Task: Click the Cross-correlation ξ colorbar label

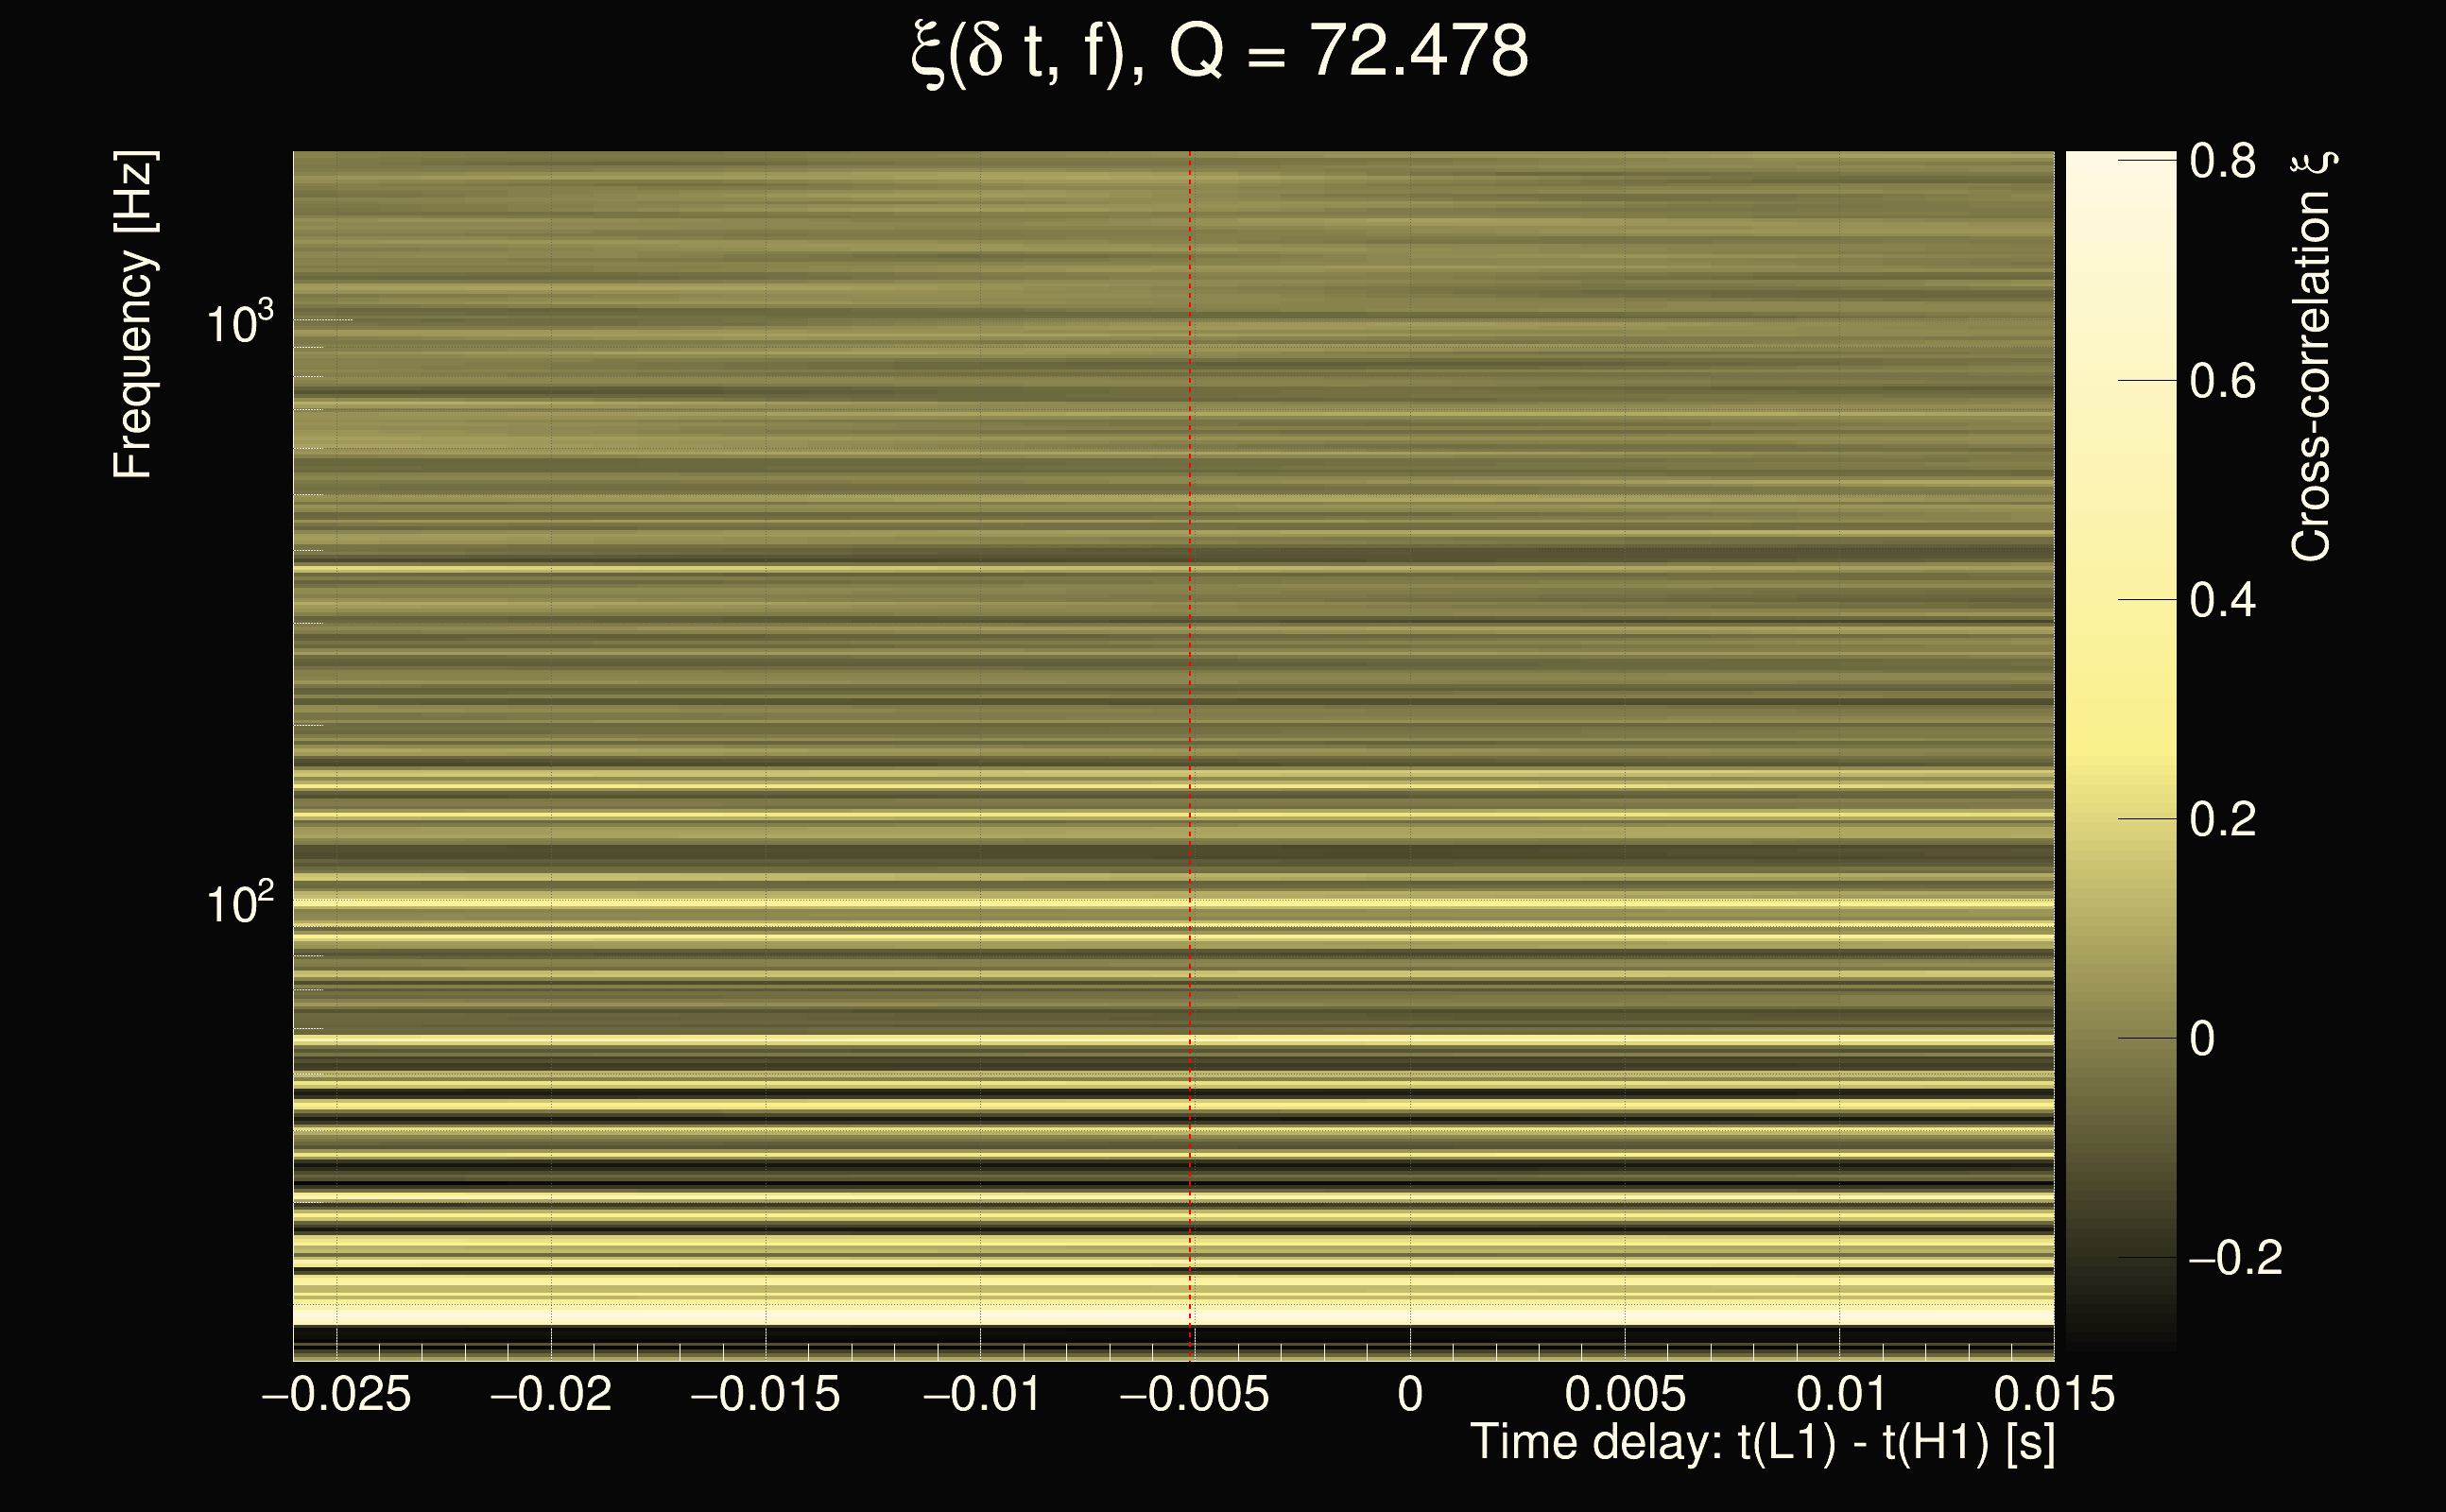Action: (x=2314, y=355)
